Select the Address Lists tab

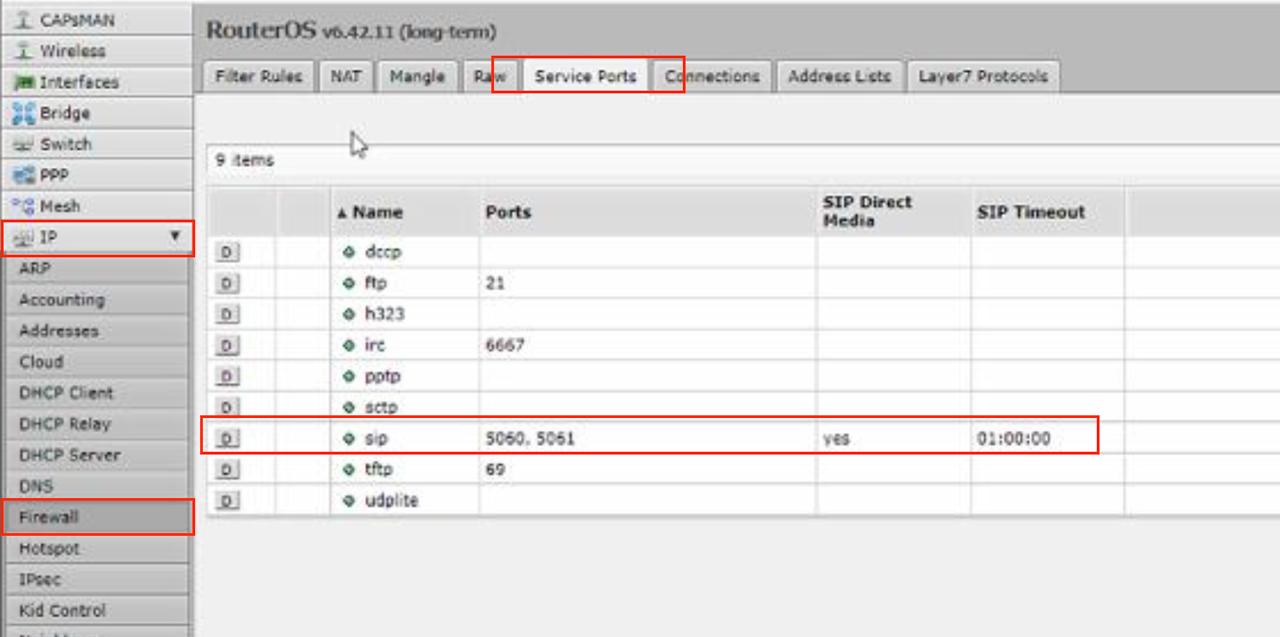(x=838, y=77)
